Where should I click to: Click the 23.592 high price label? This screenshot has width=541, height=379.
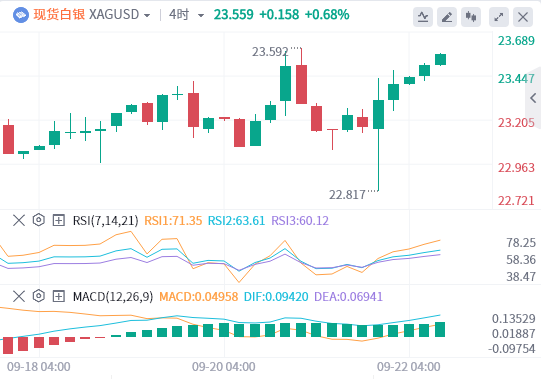point(270,52)
